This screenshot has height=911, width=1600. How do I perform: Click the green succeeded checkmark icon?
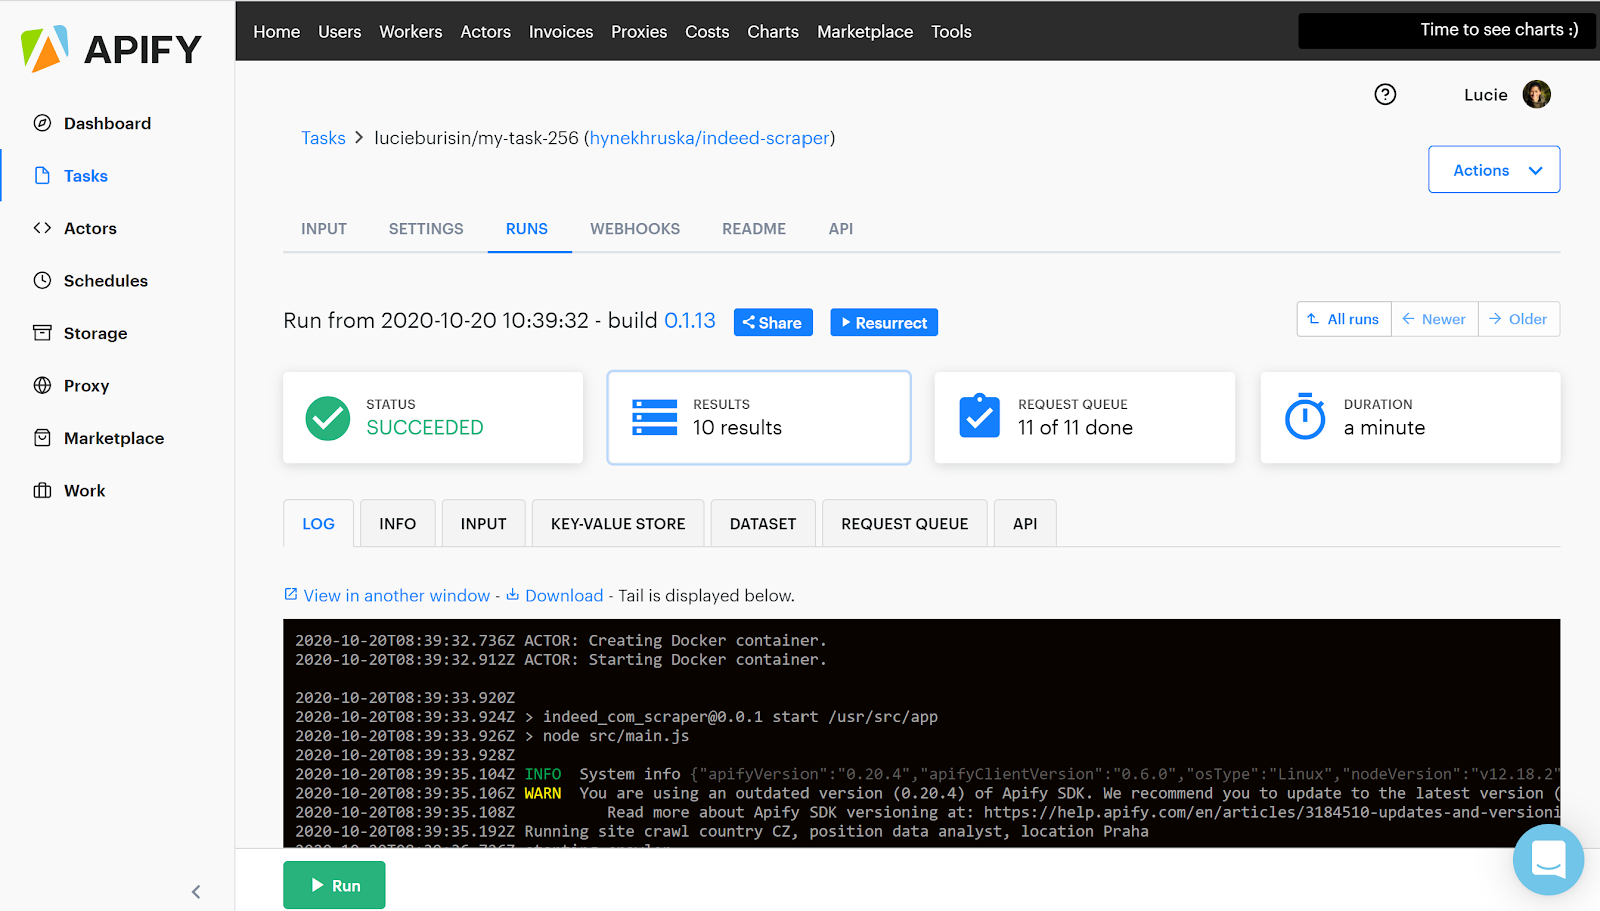click(327, 418)
